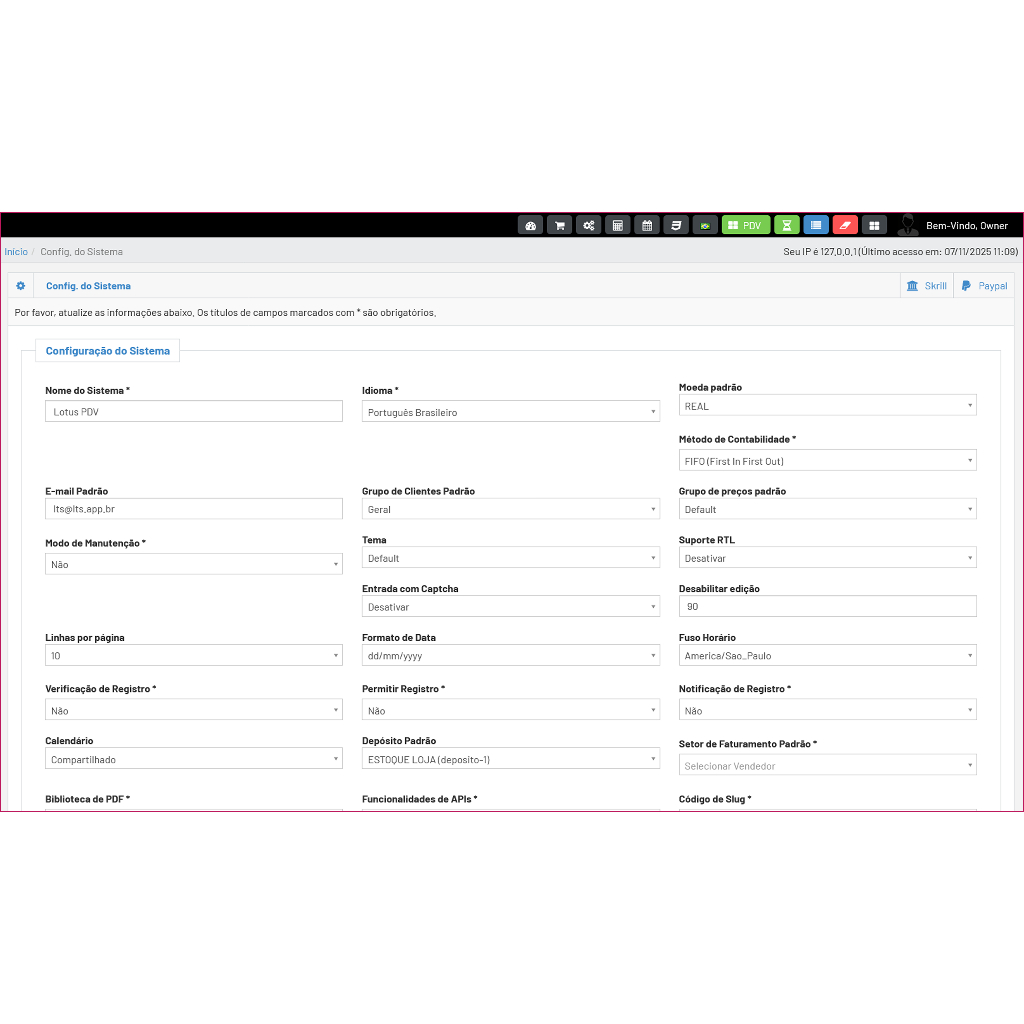
Task: Open the Paypal settings tab
Action: pyautogui.click(x=984, y=286)
